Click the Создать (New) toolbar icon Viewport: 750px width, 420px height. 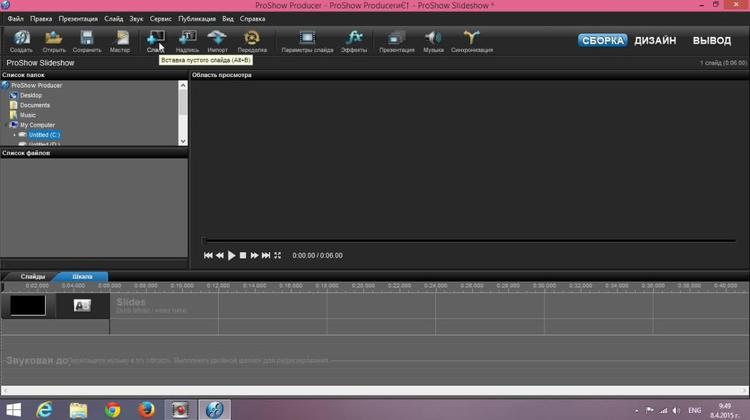tap(21, 41)
